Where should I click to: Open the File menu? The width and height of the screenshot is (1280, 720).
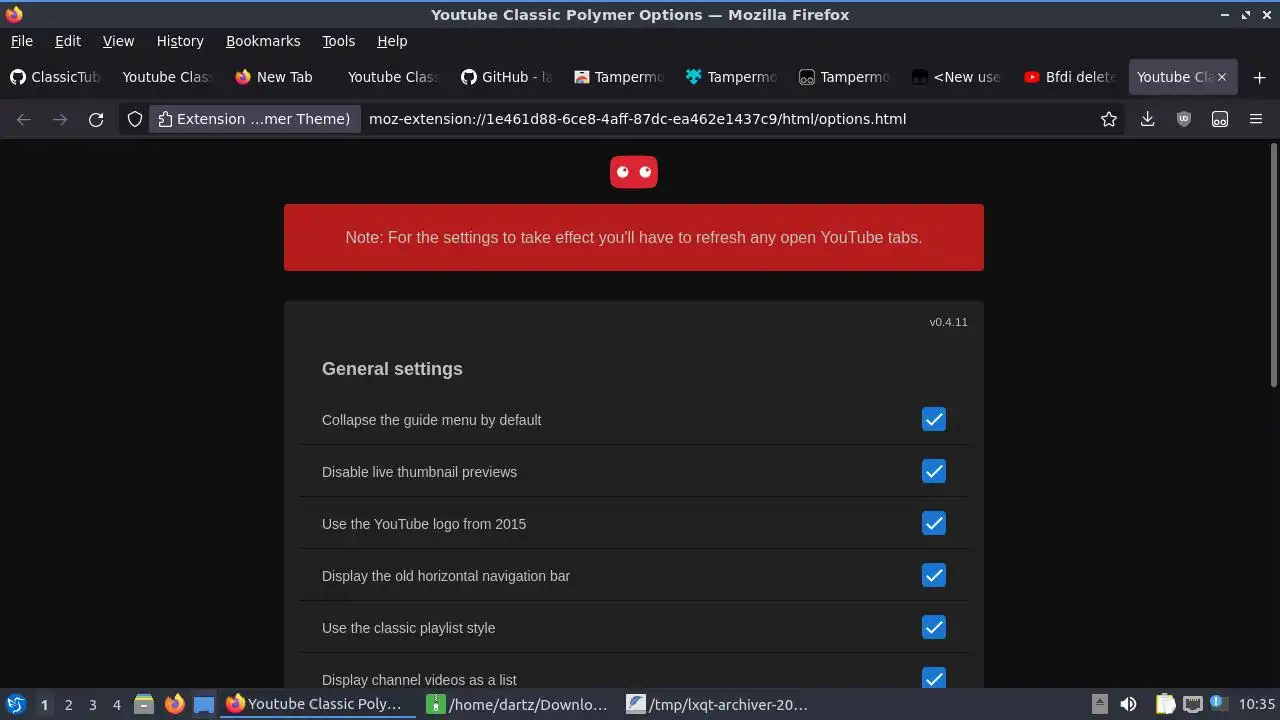coord(21,41)
